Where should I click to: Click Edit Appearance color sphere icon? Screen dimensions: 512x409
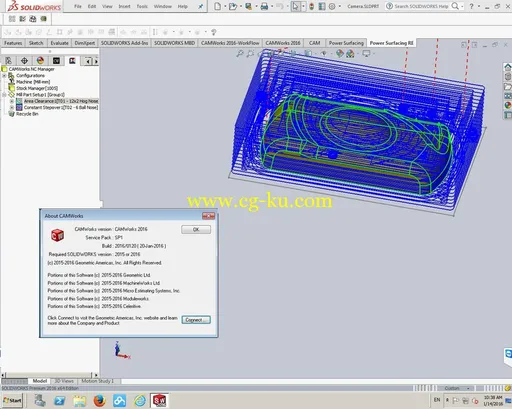(x=340, y=53)
